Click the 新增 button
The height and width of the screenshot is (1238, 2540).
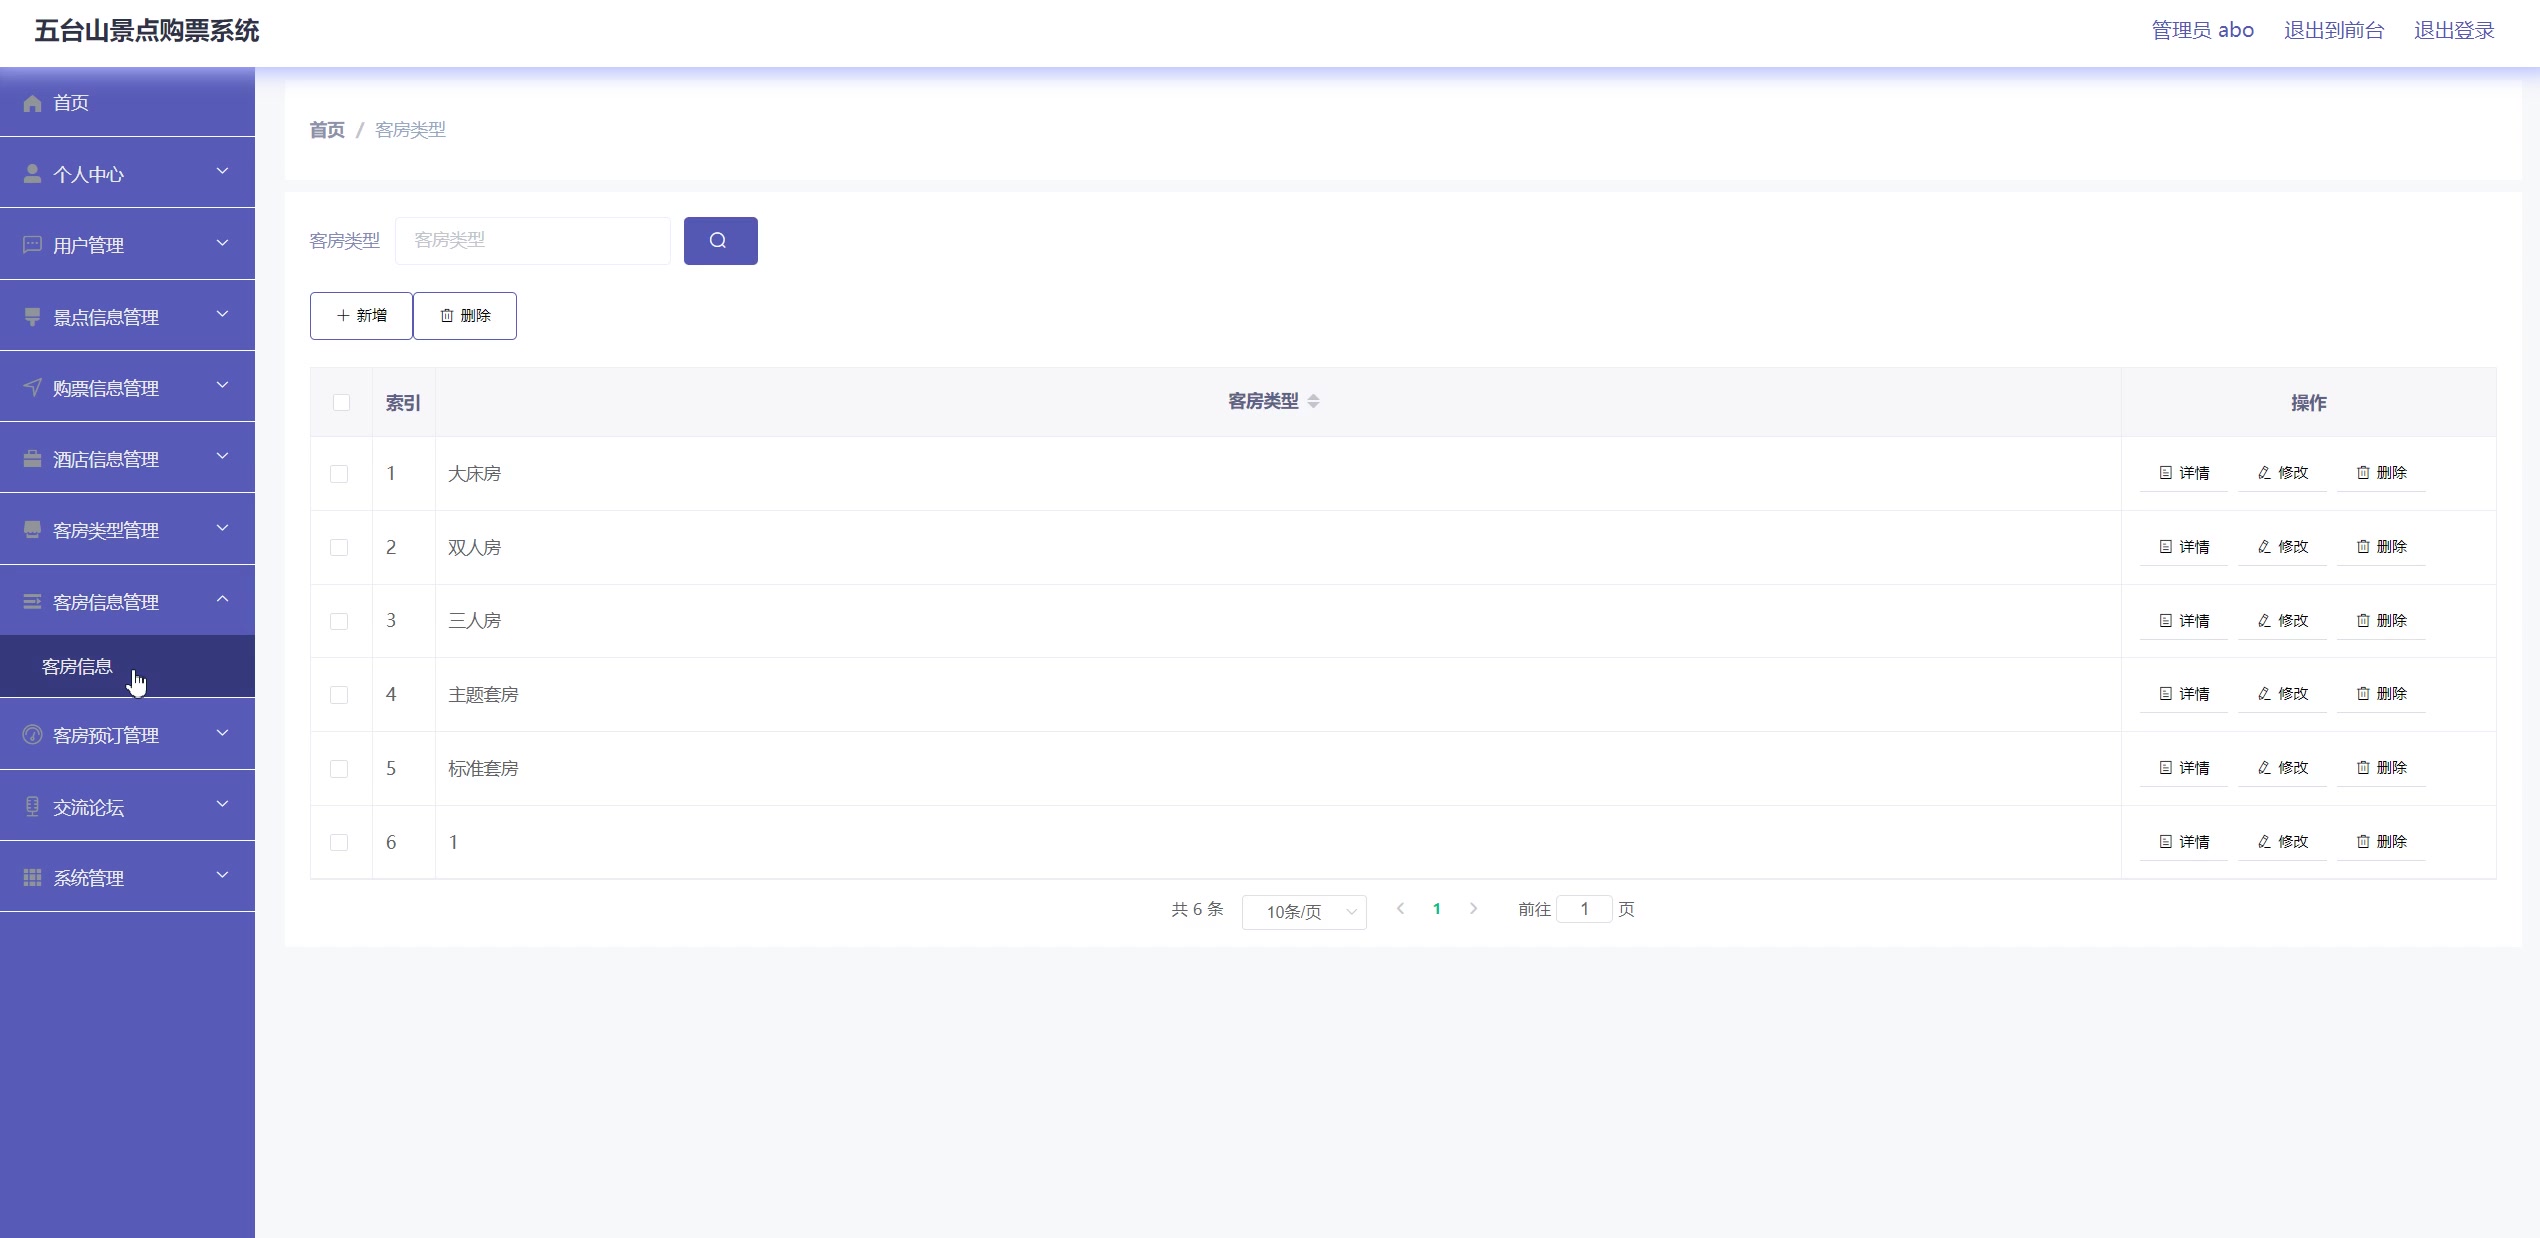tap(361, 316)
